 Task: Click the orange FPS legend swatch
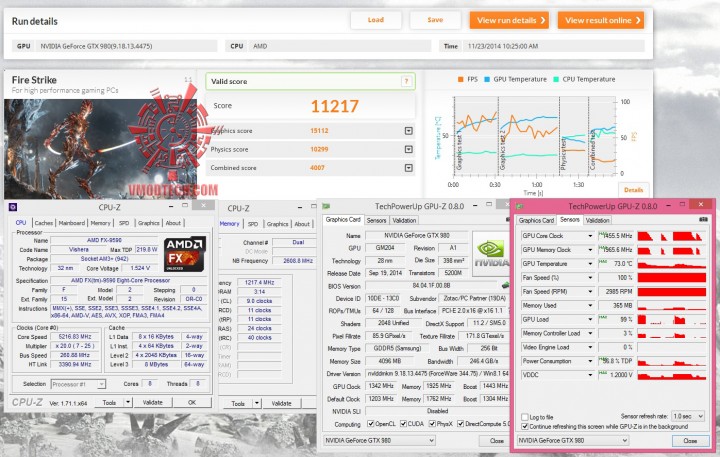click(x=461, y=79)
